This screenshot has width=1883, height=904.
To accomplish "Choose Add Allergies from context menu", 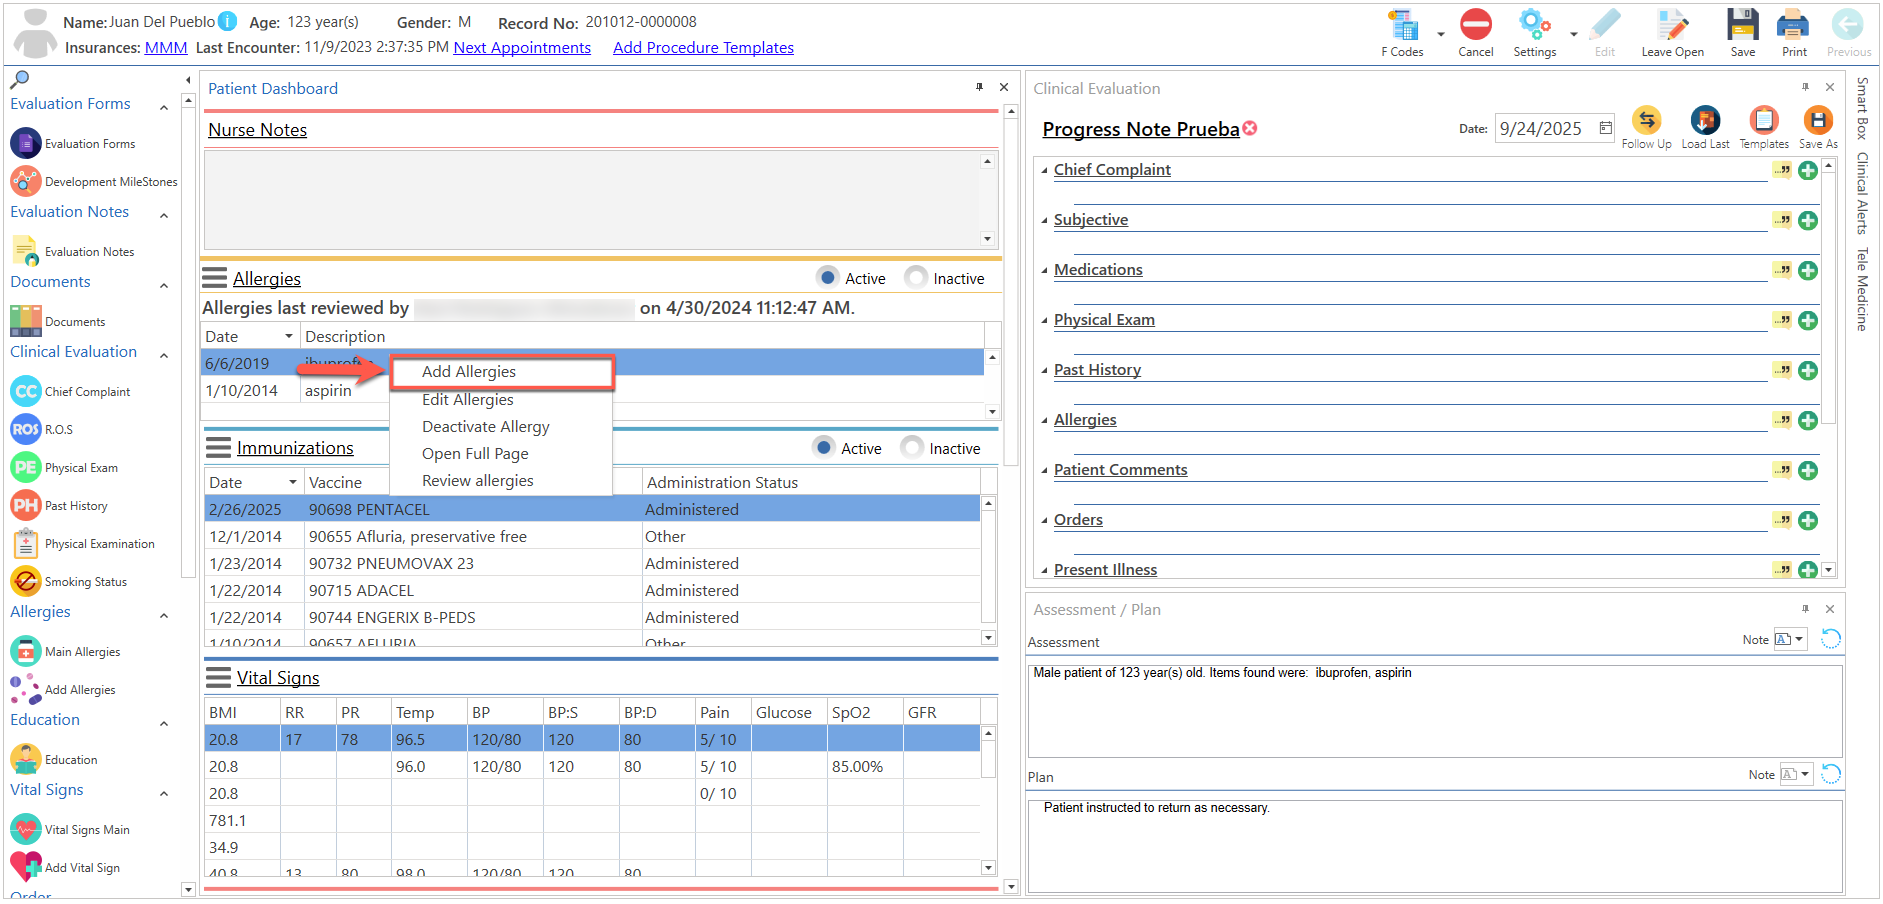I will (x=502, y=372).
